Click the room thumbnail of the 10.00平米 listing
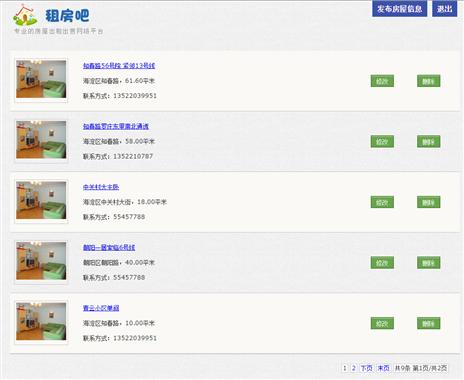Screen dimensions: 464x380 click(x=41, y=322)
